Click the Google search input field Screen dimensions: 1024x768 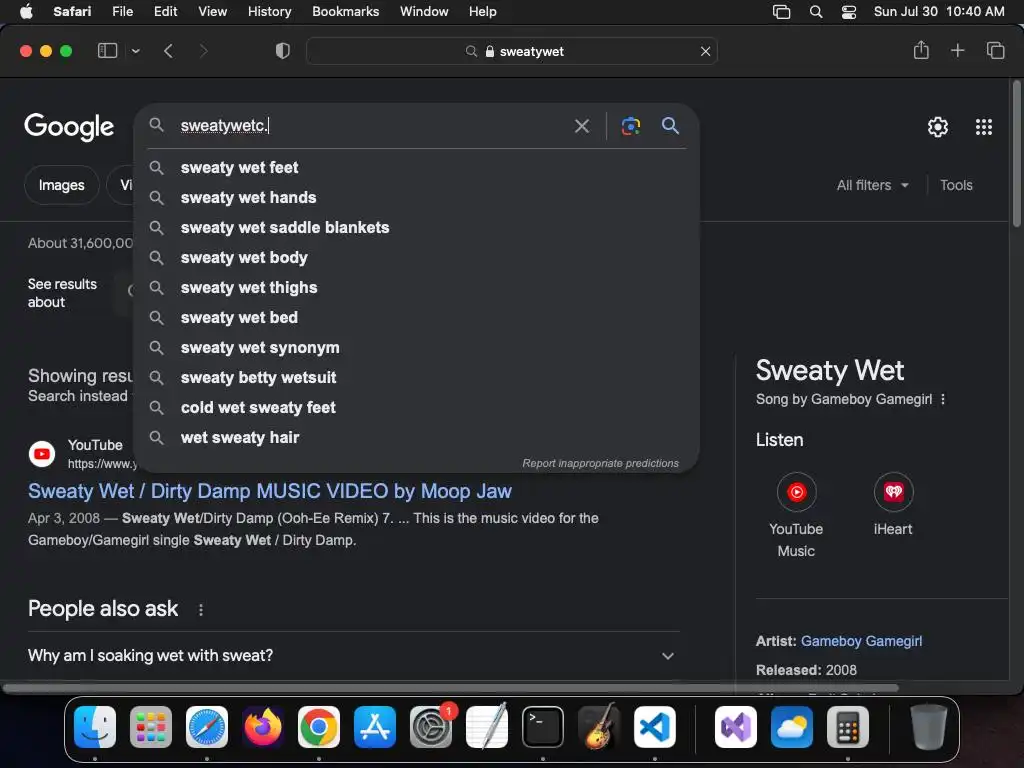[372, 125]
